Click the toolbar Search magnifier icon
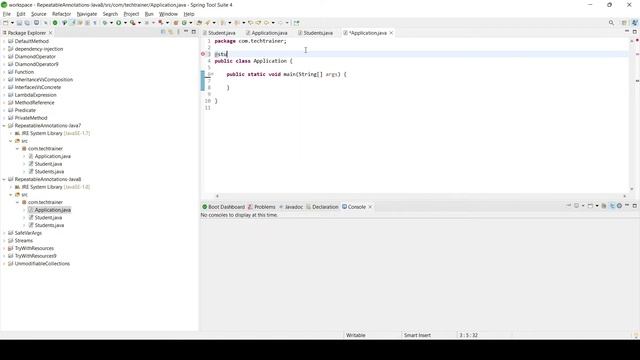The width and height of the screenshot is (640, 360). pyautogui.click(x=611, y=23)
